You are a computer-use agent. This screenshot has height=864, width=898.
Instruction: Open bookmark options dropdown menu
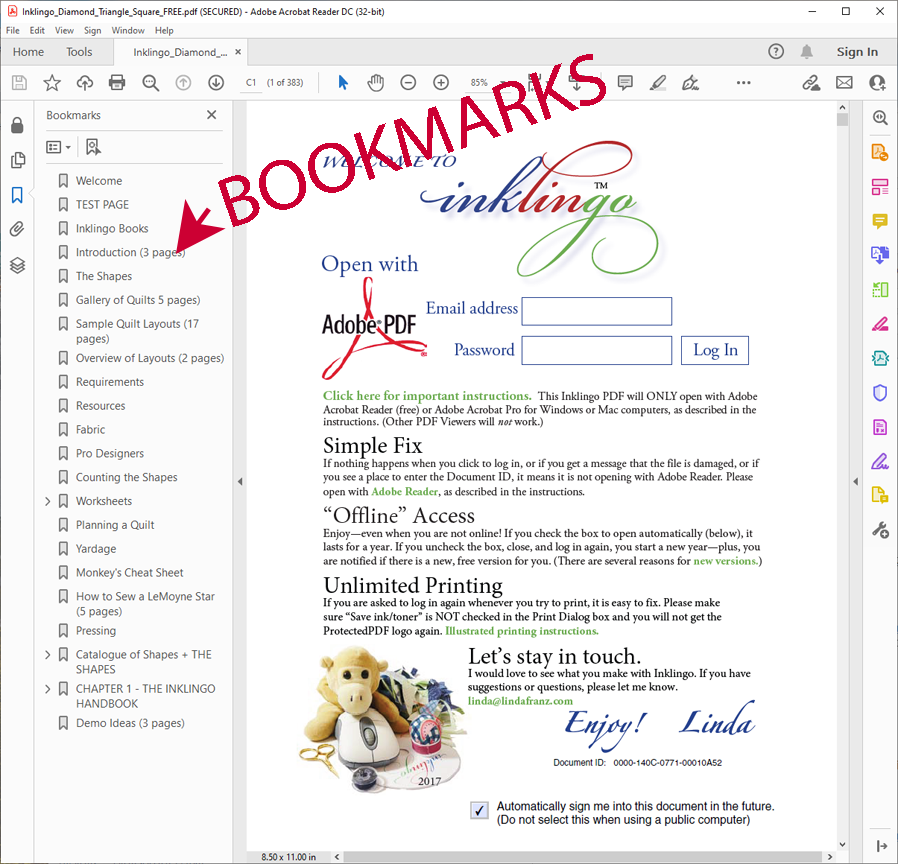click(x=58, y=147)
